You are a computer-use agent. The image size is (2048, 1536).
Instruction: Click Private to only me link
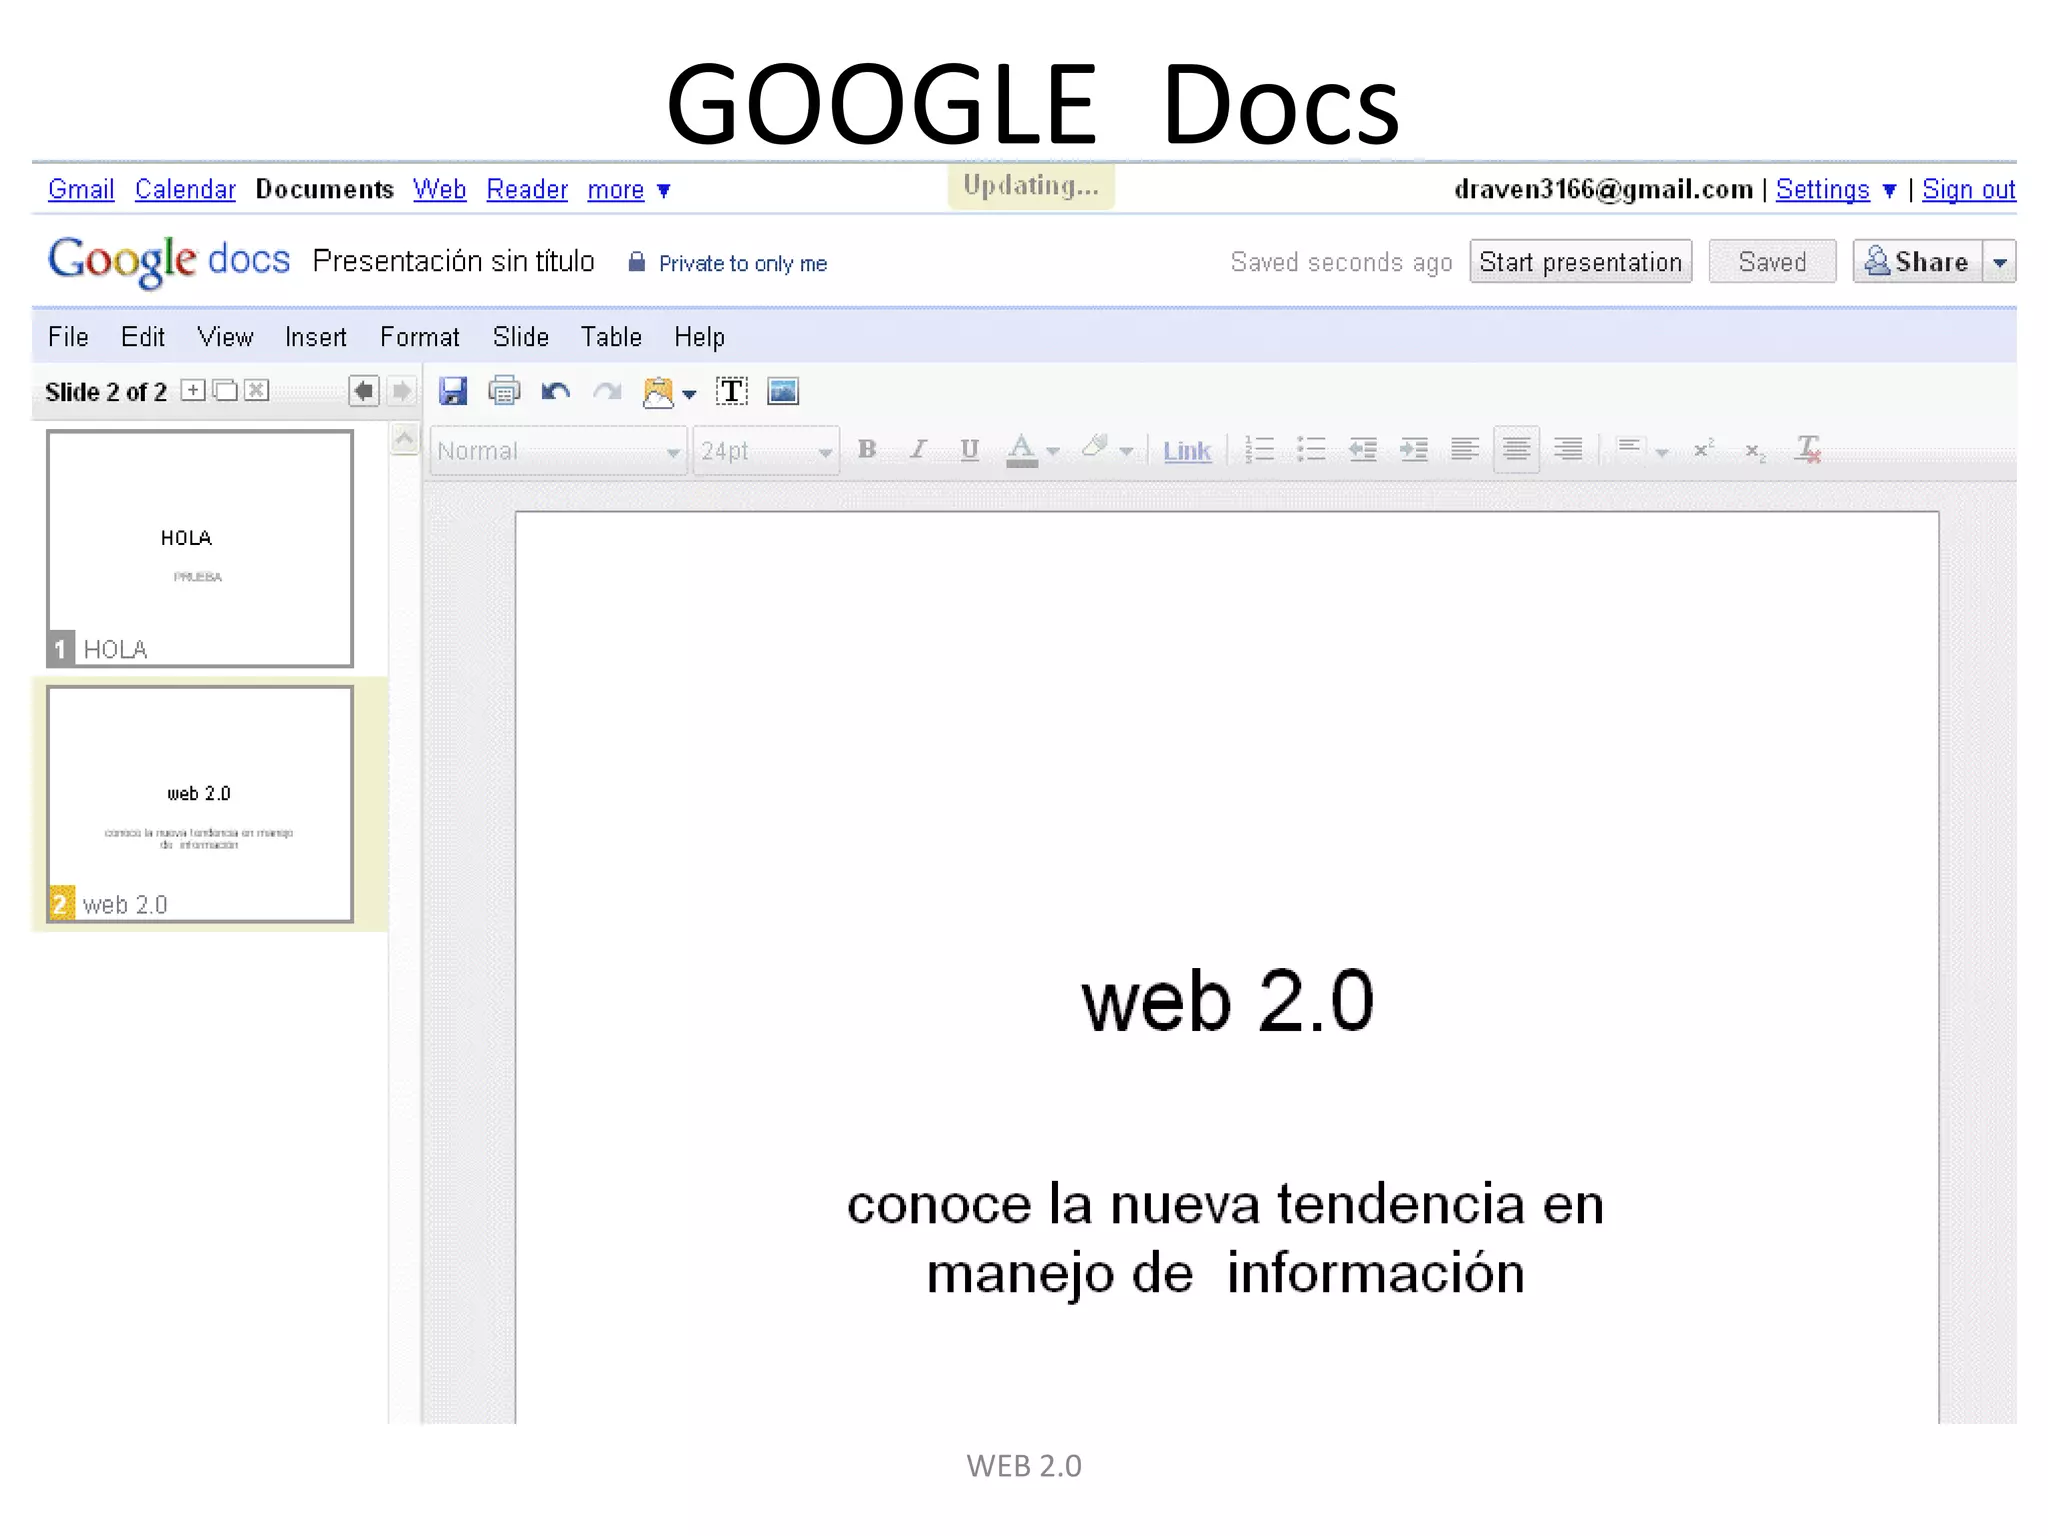click(x=743, y=263)
